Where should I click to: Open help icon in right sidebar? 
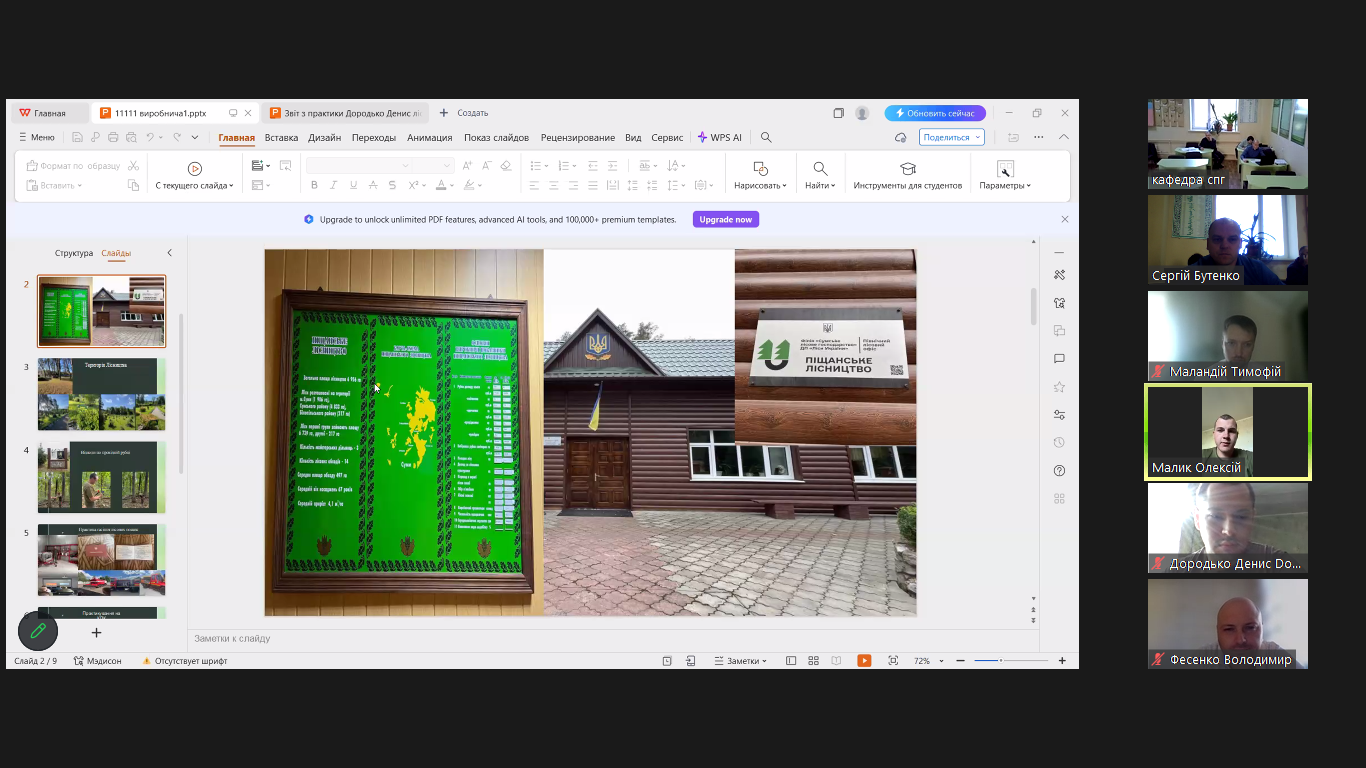[x=1059, y=471]
